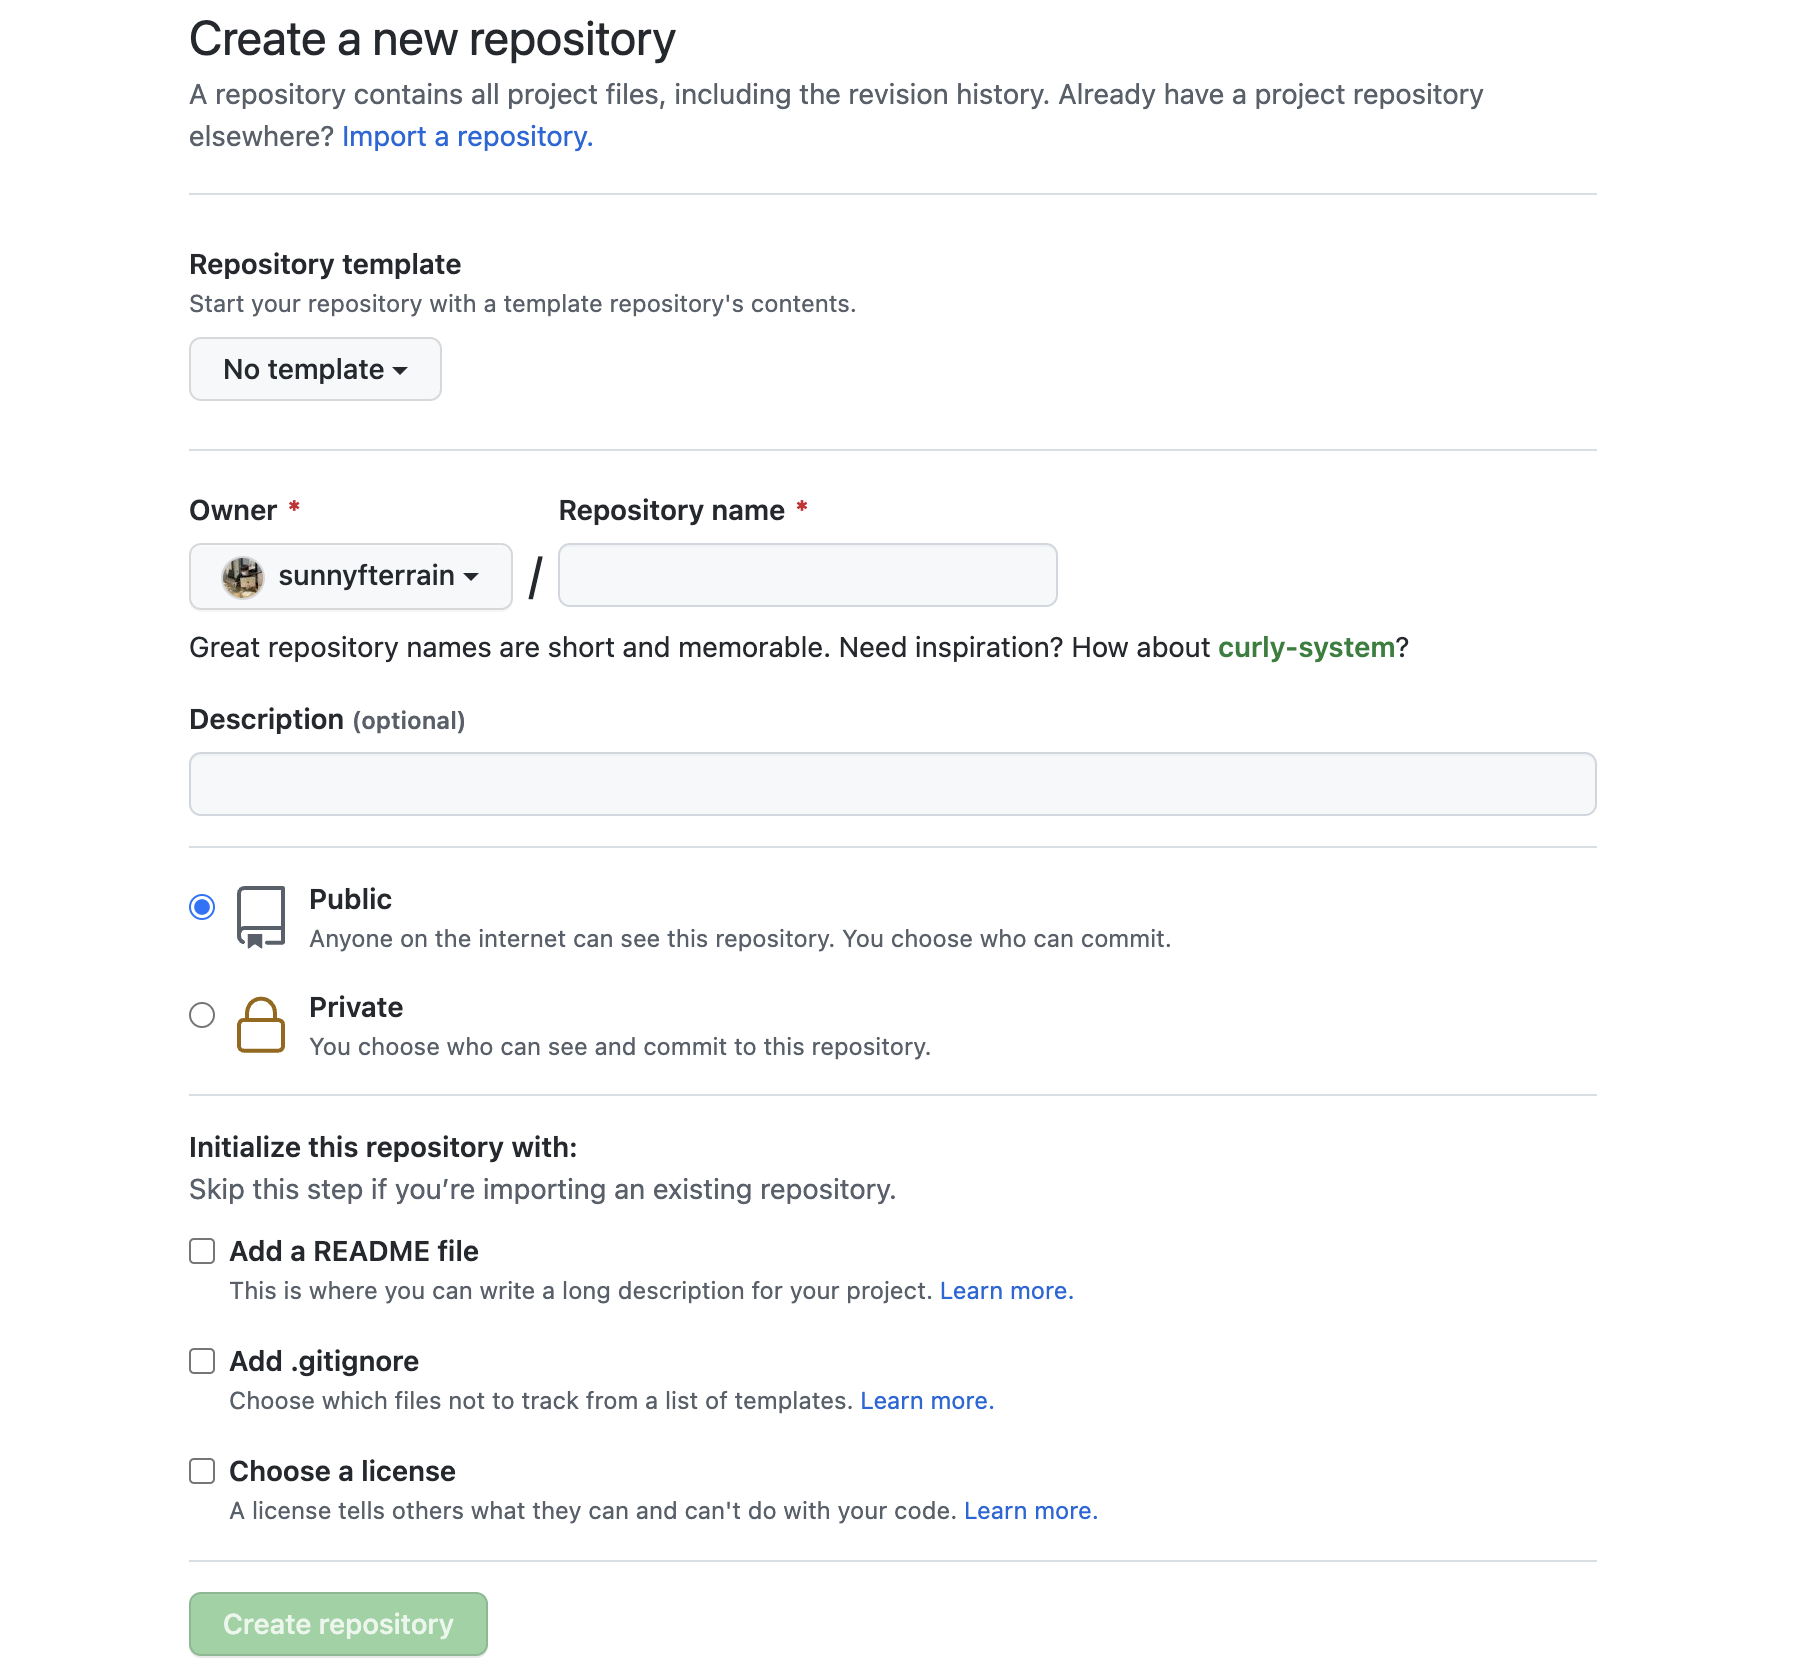The image size is (1800, 1664).
Task: Open the No template dropdown
Action: [315, 369]
